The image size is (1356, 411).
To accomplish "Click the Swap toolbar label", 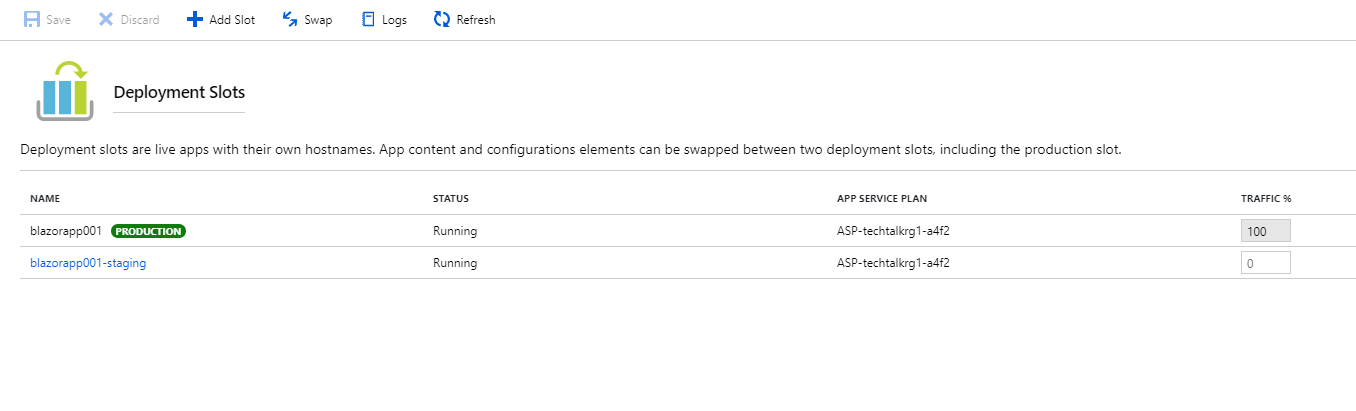I will tap(318, 20).
